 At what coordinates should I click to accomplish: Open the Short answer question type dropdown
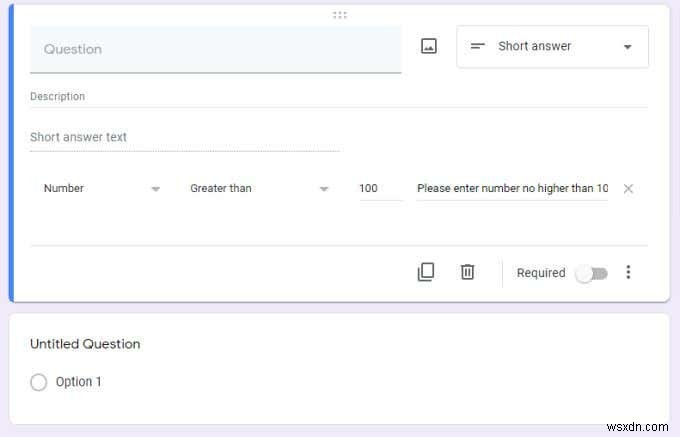pyautogui.click(x=552, y=46)
